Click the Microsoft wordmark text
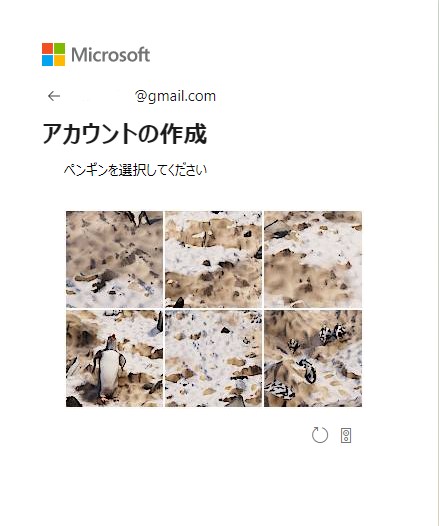This screenshot has height=526, width=439. point(110,55)
